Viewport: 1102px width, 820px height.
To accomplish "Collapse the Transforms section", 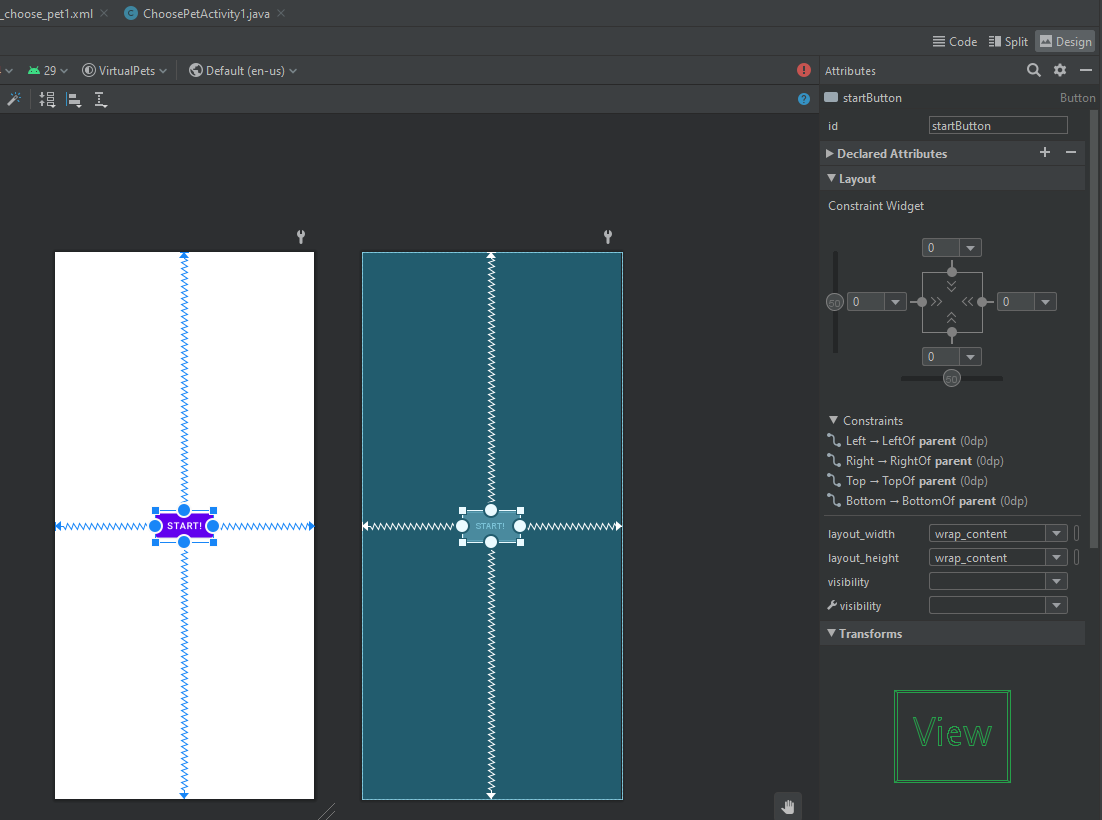I will click(830, 634).
